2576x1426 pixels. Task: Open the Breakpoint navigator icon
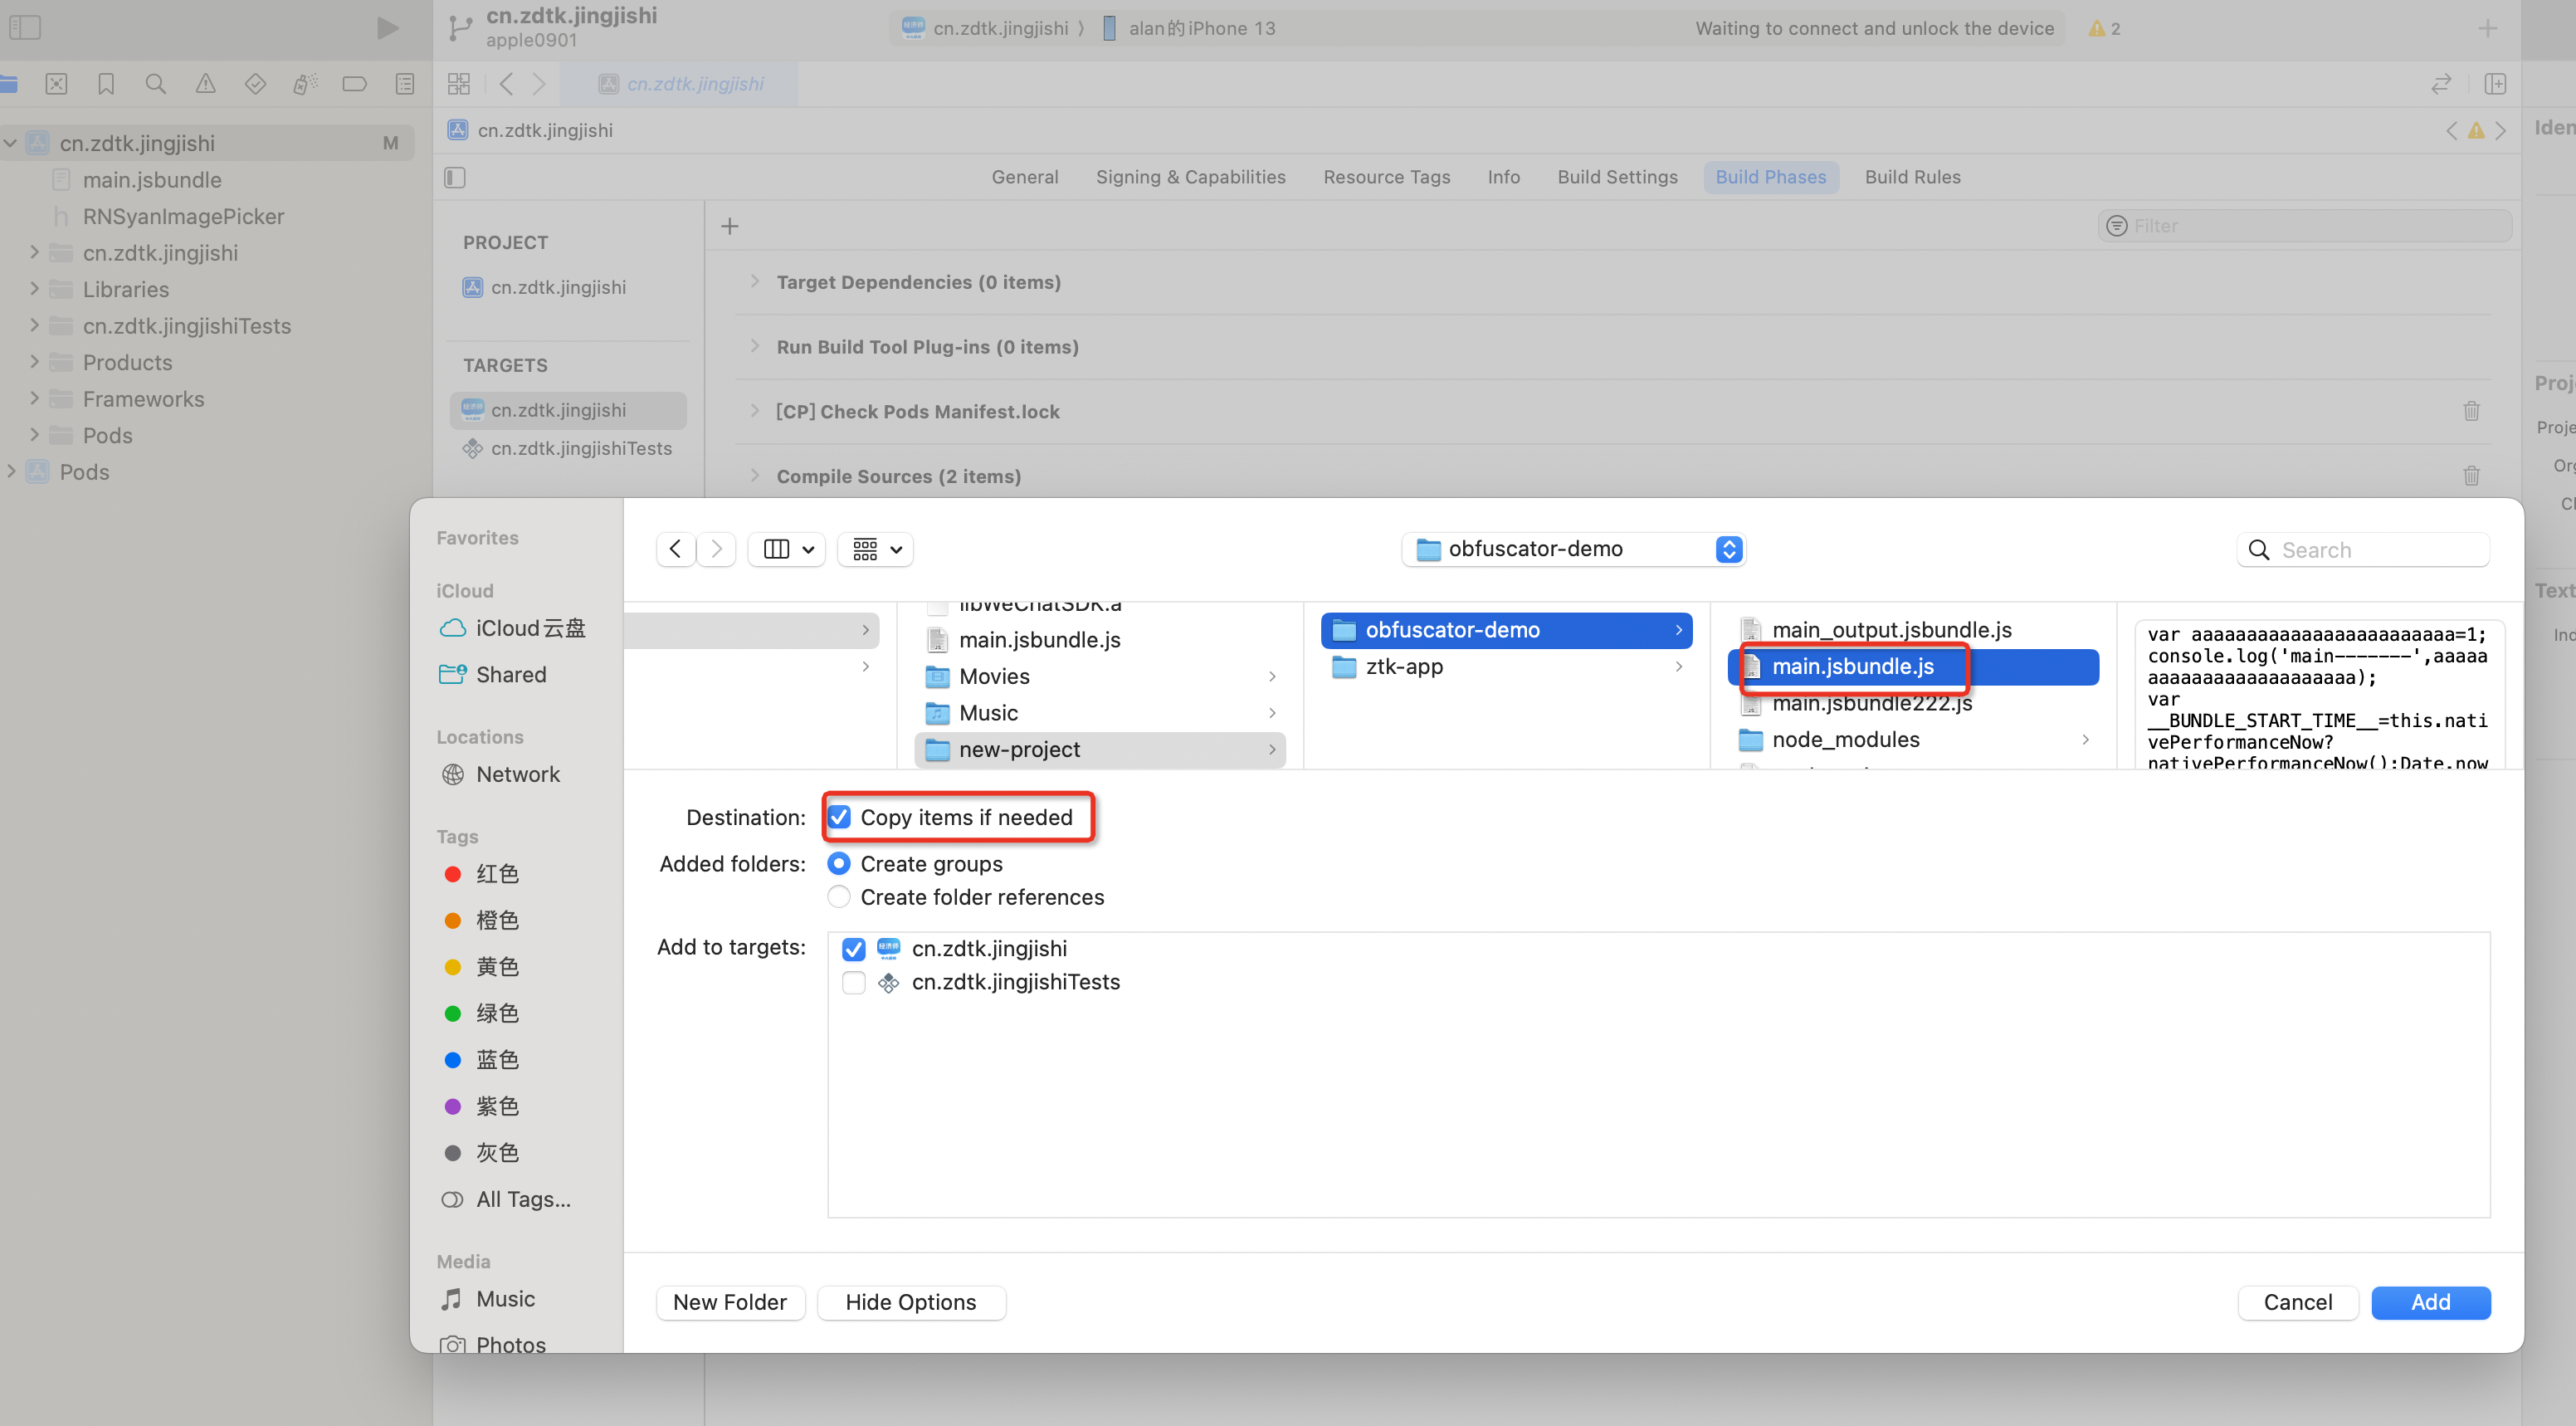coord(354,84)
